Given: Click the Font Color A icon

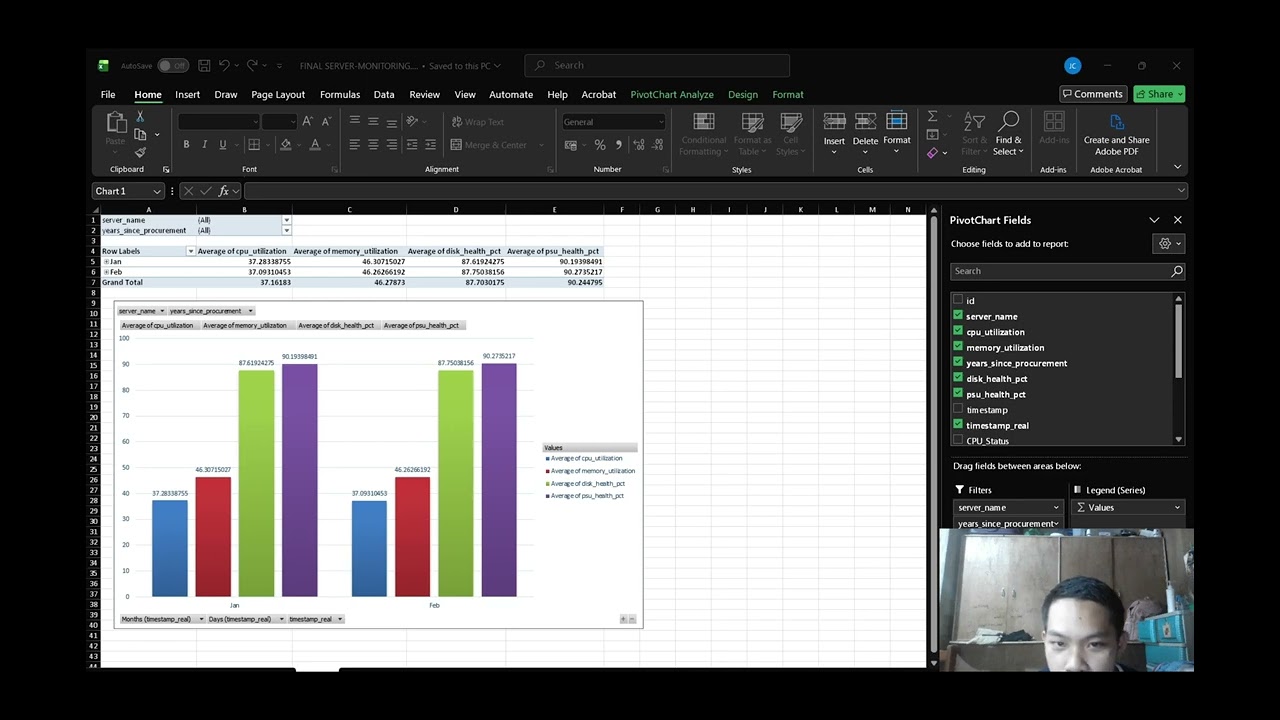Looking at the screenshot, I should [315, 145].
